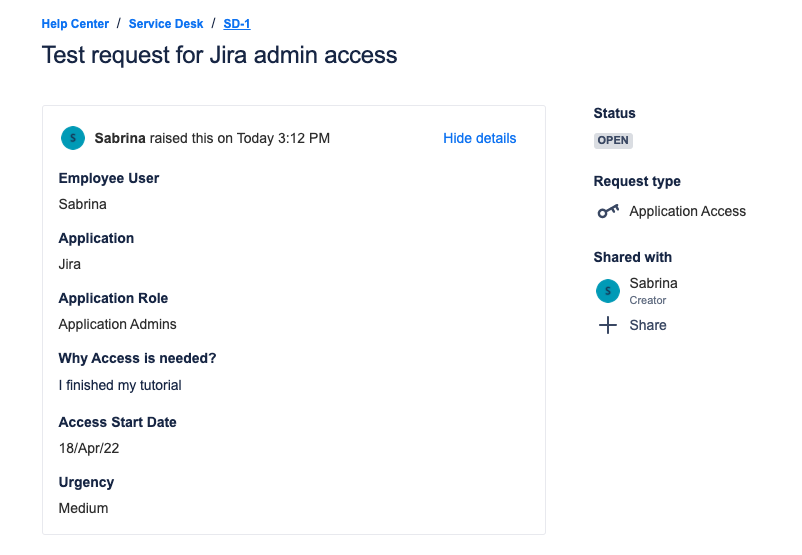Click the key icon under Request type
This screenshot has width=802, height=555.
click(607, 212)
